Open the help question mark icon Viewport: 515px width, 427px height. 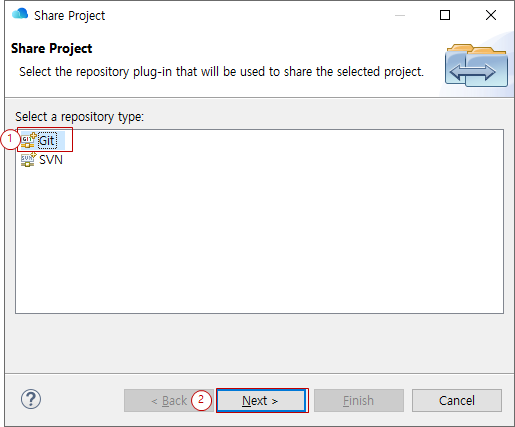(31, 399)
